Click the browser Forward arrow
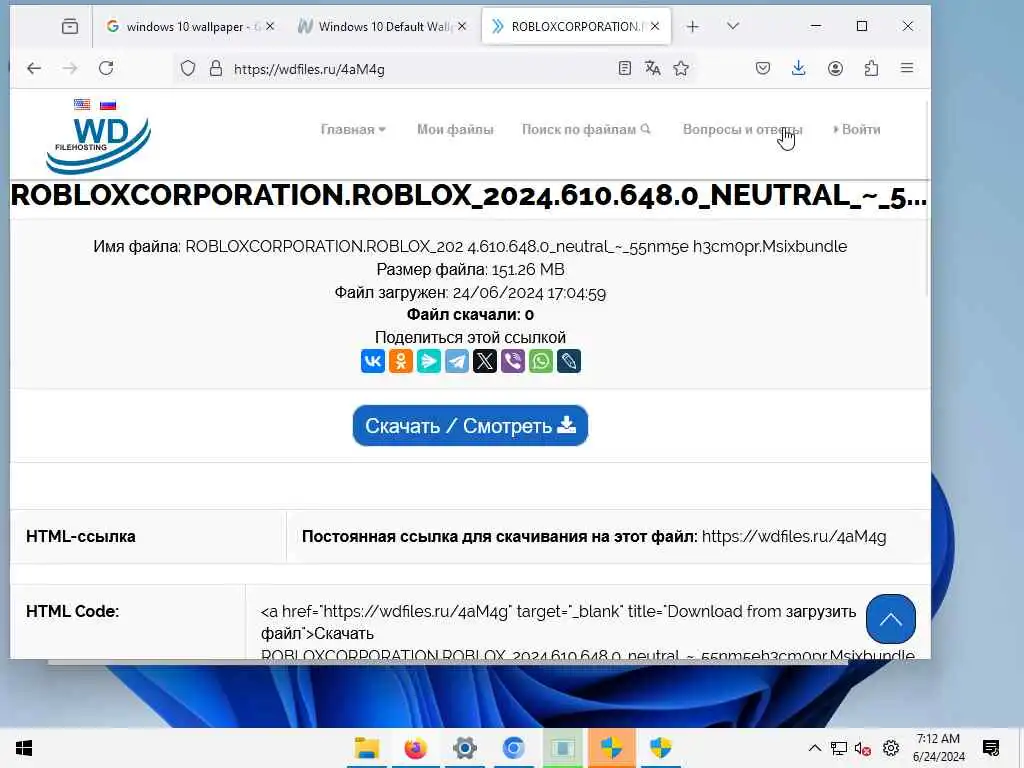 [x=70, y=68]
